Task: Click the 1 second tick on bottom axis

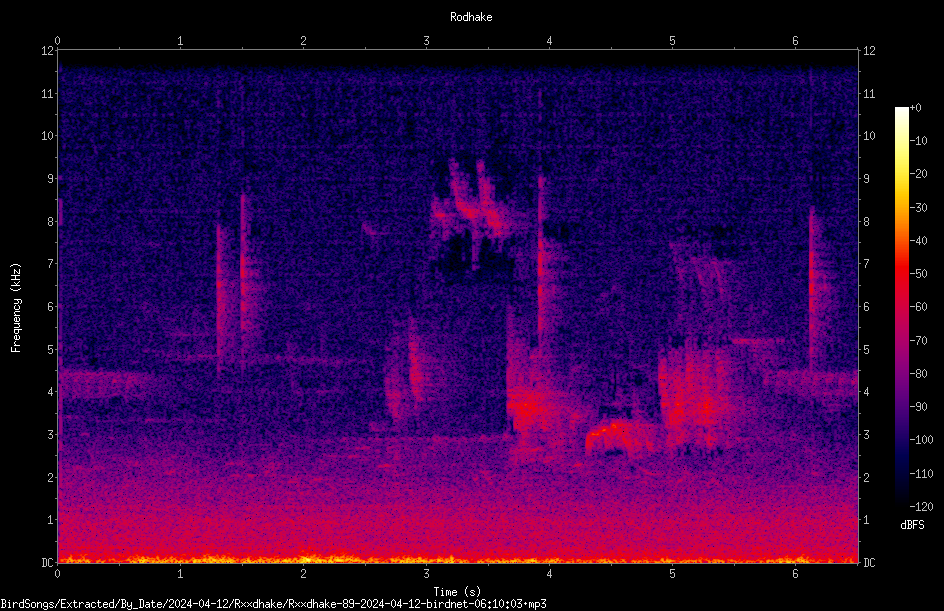Action: (x=180, y=574)
